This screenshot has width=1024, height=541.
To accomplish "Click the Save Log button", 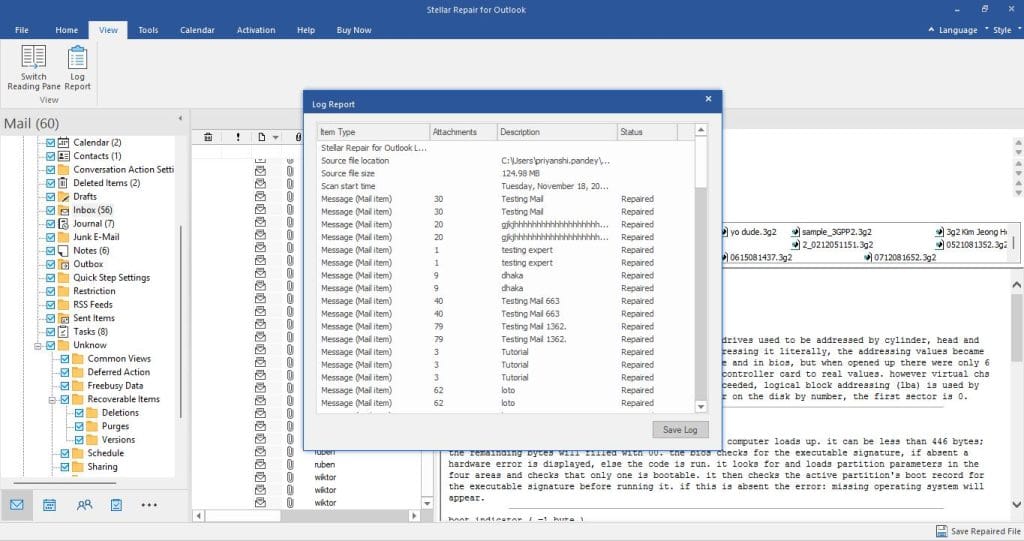I will [680, 429].
